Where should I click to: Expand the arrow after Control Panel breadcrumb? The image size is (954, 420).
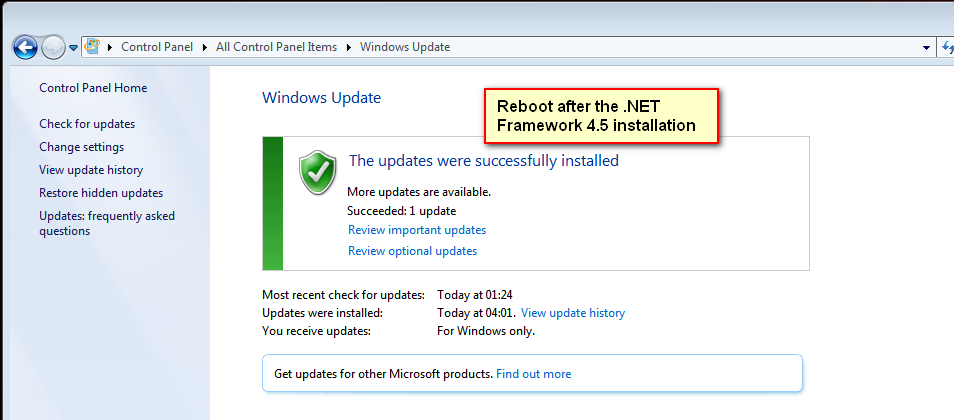pos(206,47)
